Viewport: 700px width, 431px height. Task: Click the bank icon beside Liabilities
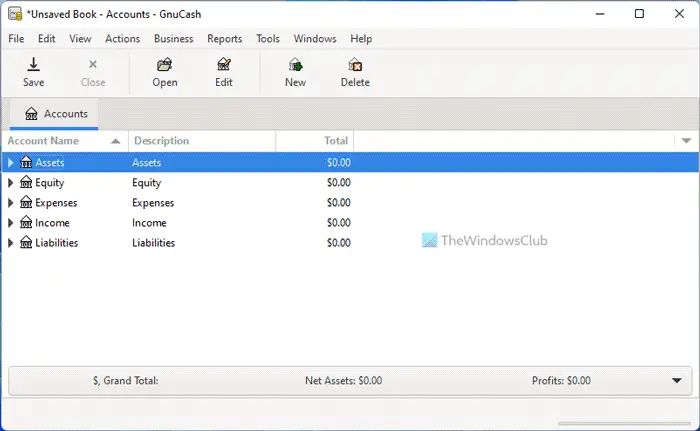26,243
